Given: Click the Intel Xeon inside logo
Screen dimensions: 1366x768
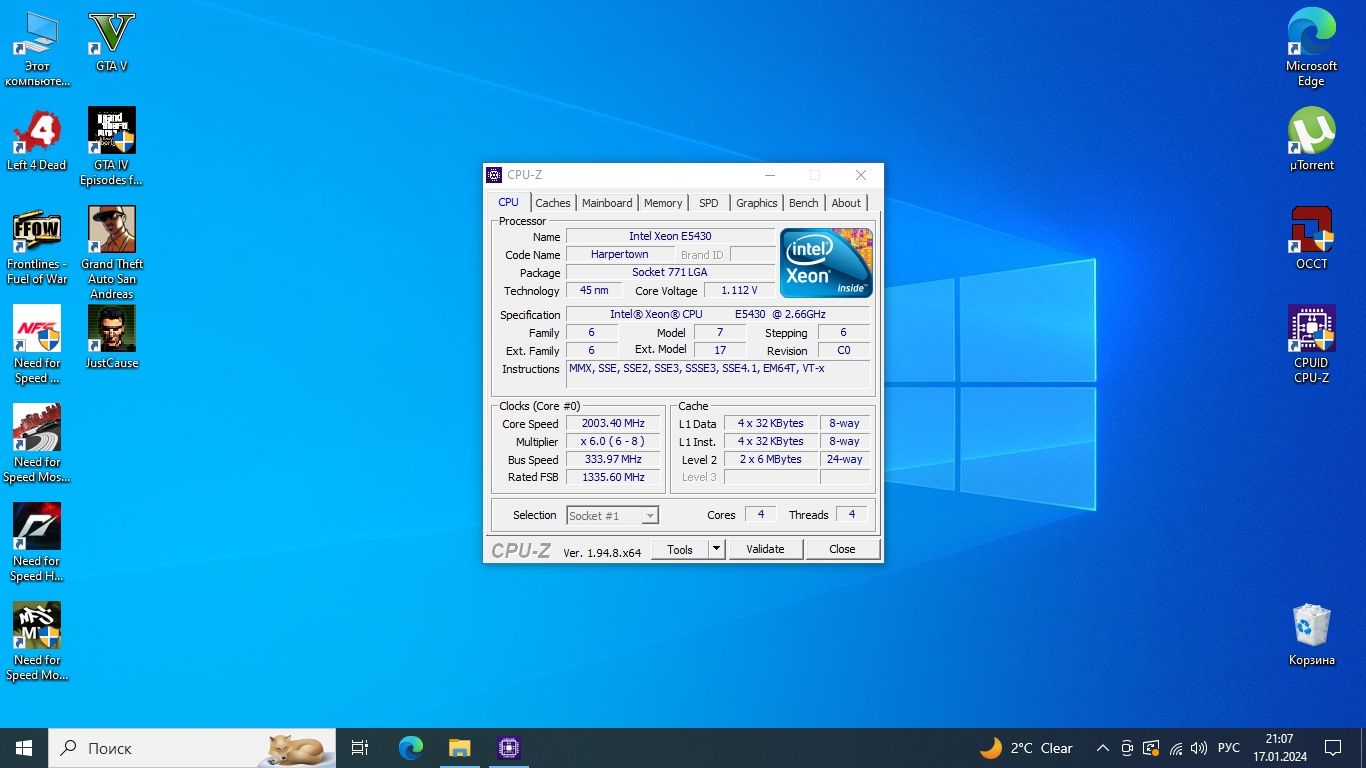Looking at the screenshot, I should point(826,263).
